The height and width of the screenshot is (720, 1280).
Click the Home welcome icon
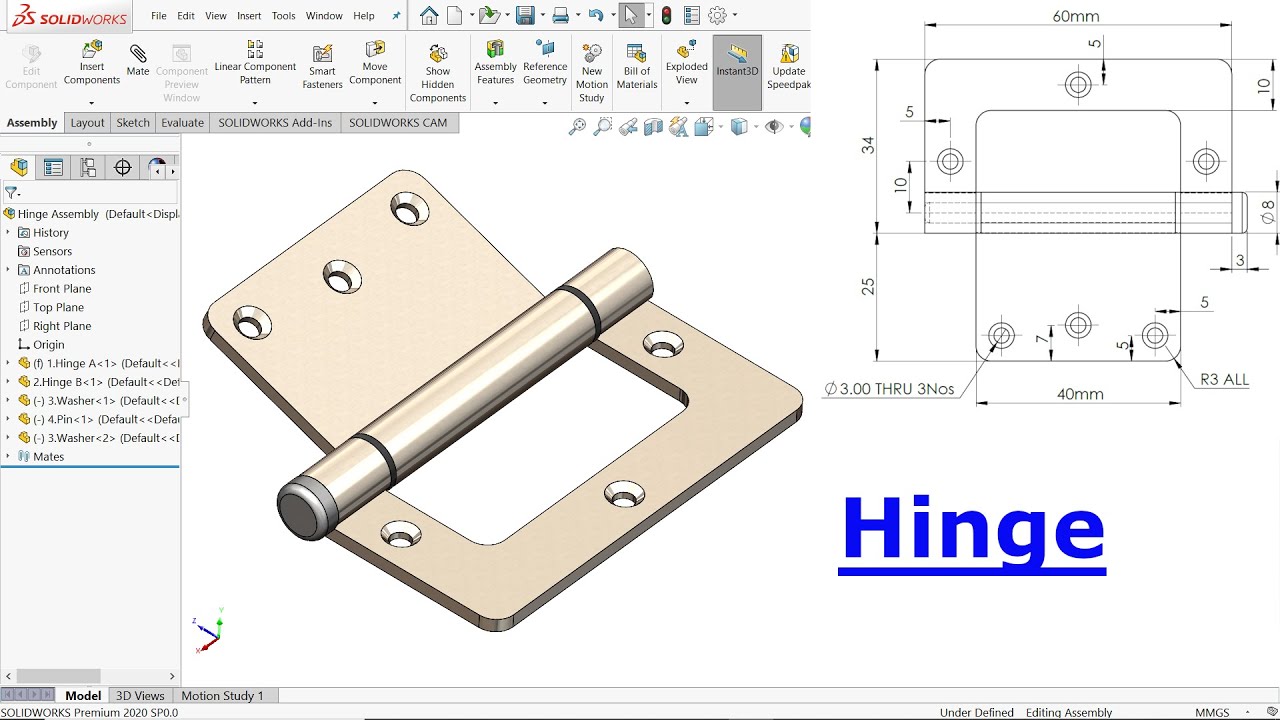[429, 15]
